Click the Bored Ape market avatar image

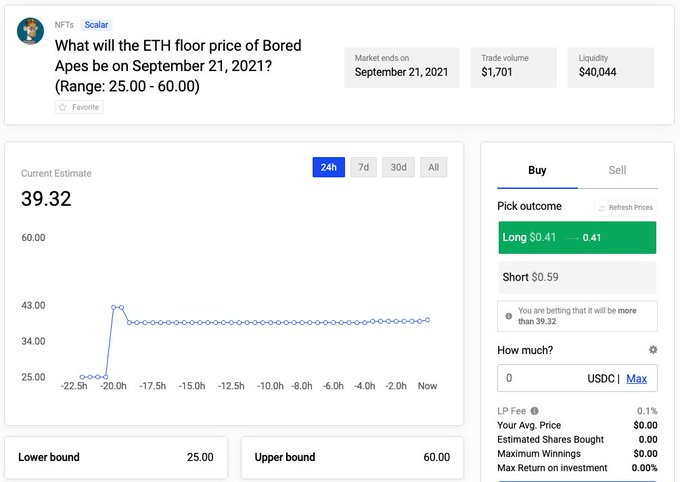tap(30, 31)
